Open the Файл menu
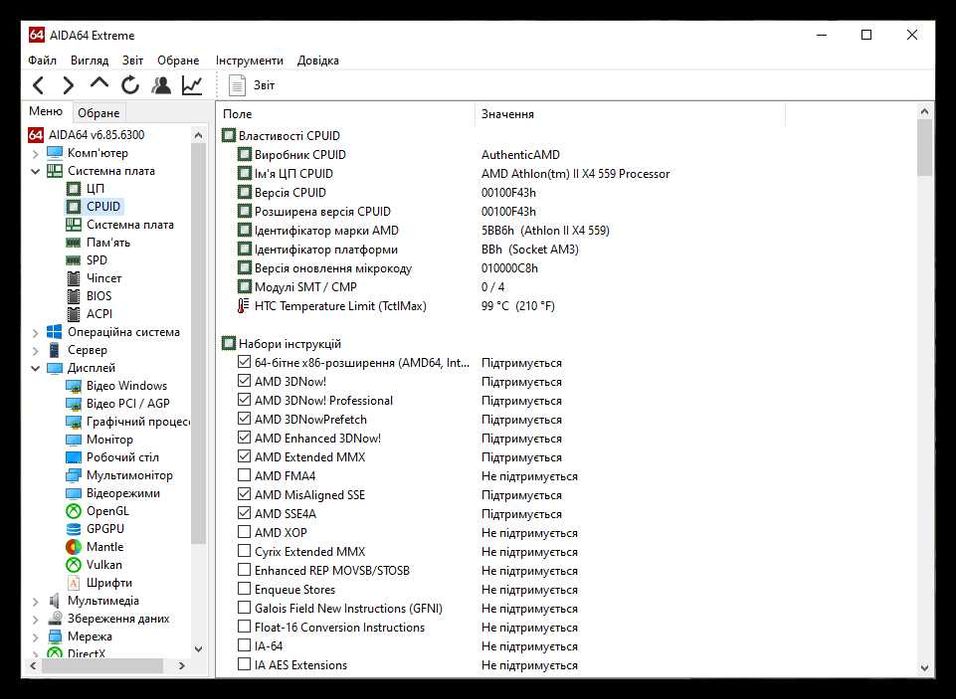Screen dimensions: 956x699 coord(42,60)
